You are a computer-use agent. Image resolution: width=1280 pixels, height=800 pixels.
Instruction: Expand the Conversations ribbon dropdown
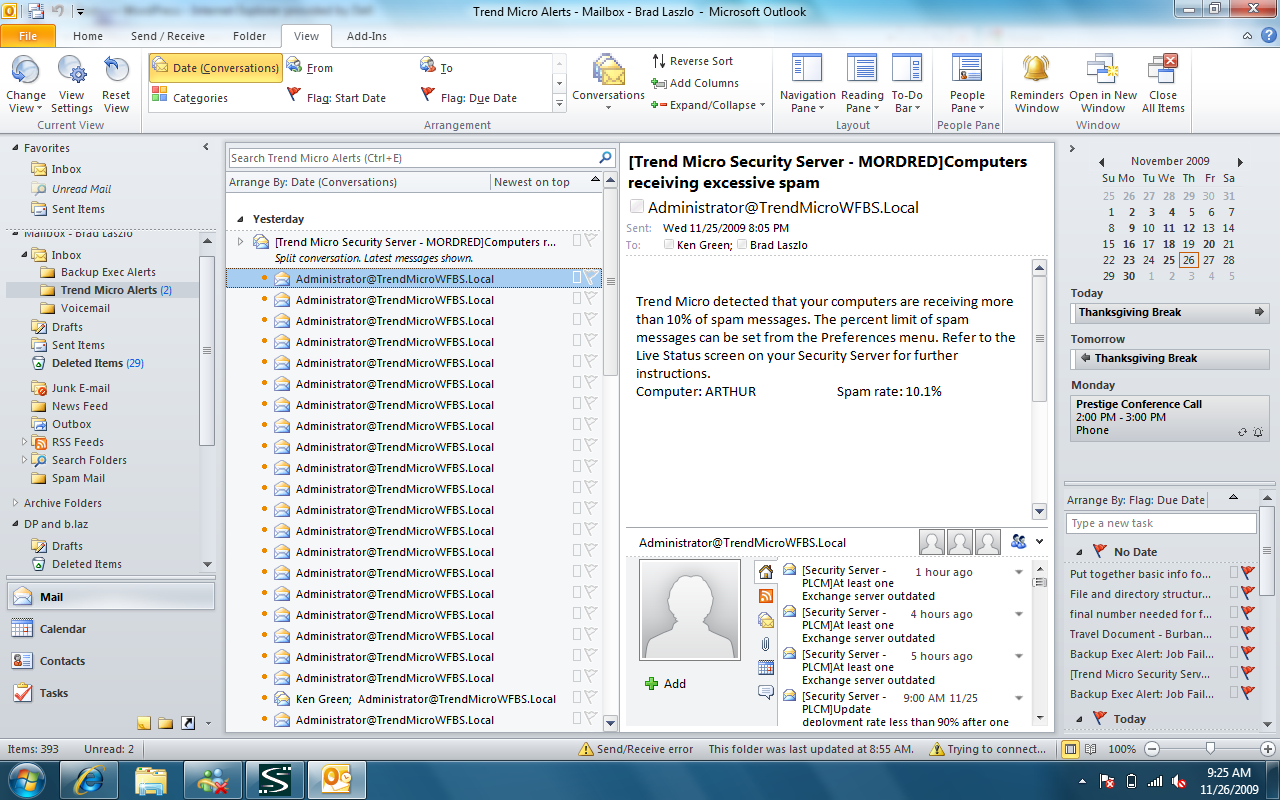pyautogui.click(x=608, y=107)
